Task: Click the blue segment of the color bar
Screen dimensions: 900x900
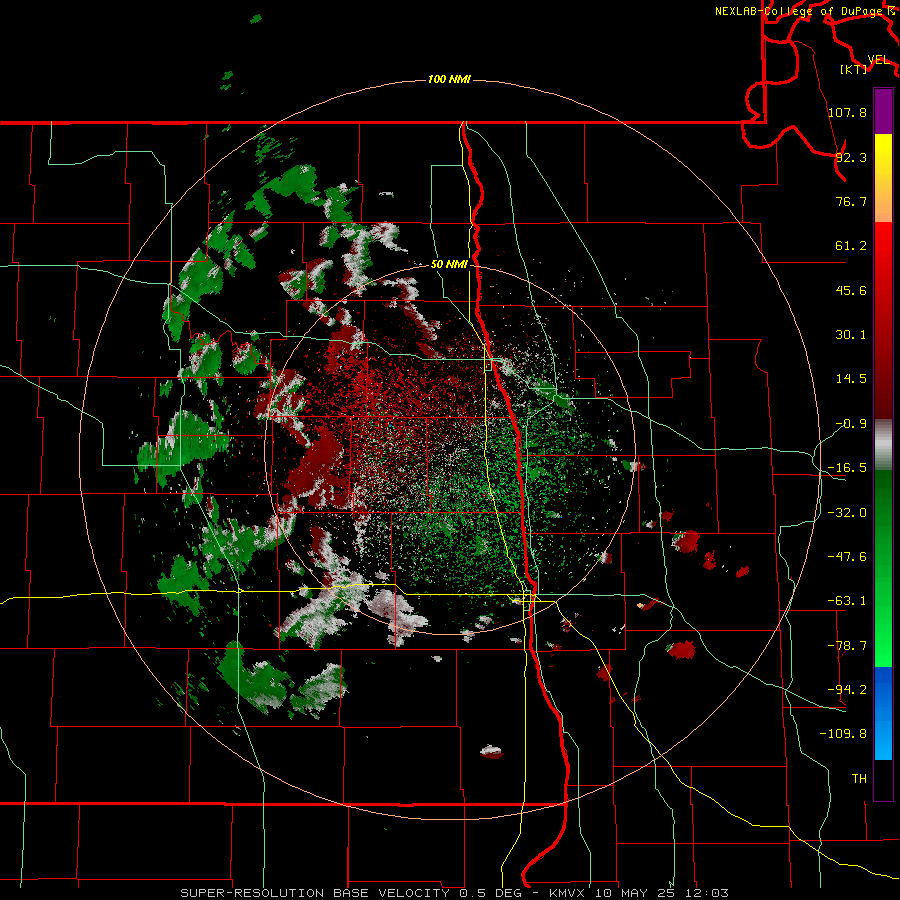Action: click(x=883, y=713)
